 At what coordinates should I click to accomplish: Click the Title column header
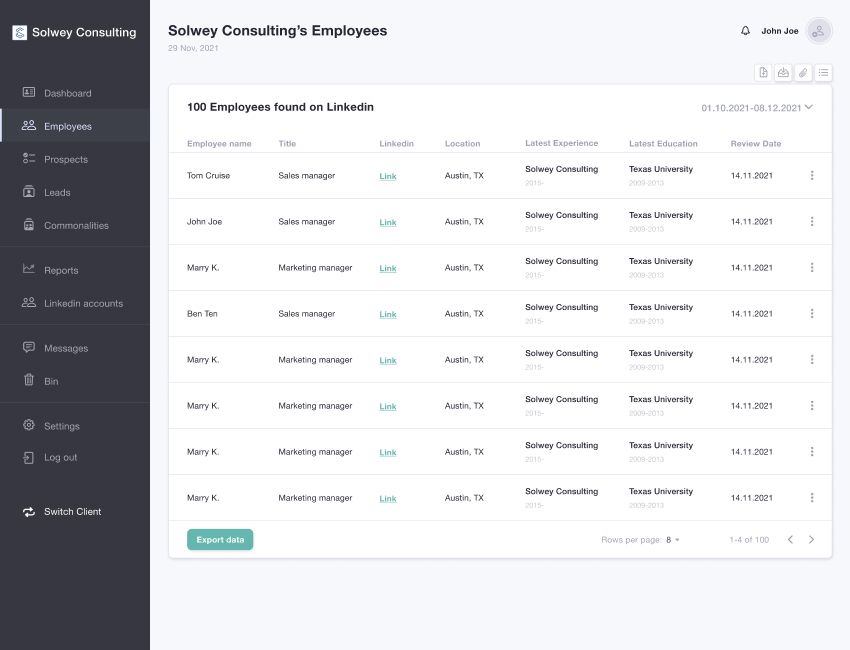[287, 144]
